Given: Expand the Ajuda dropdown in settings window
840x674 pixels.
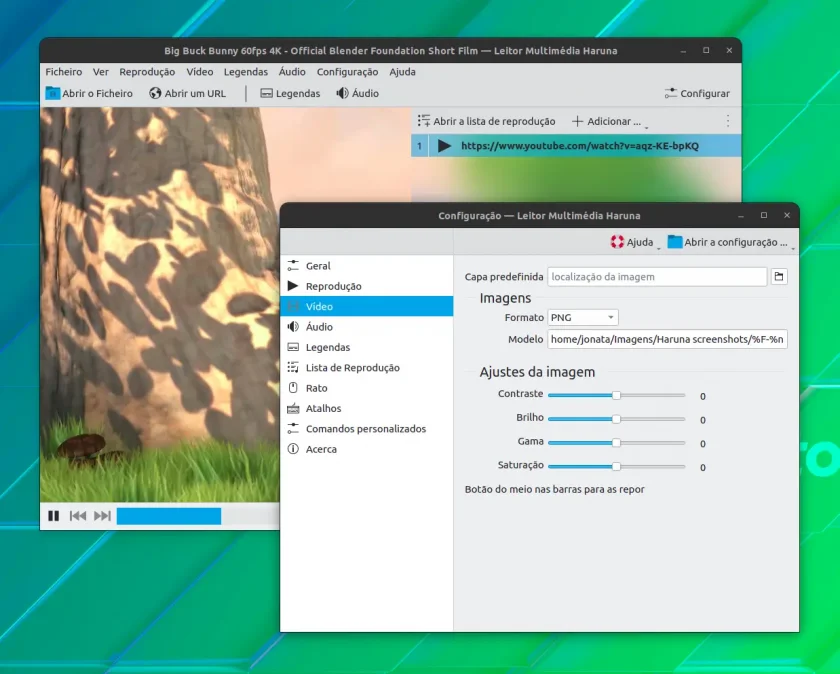Looking at the screenshot, I should click(634, 242).
